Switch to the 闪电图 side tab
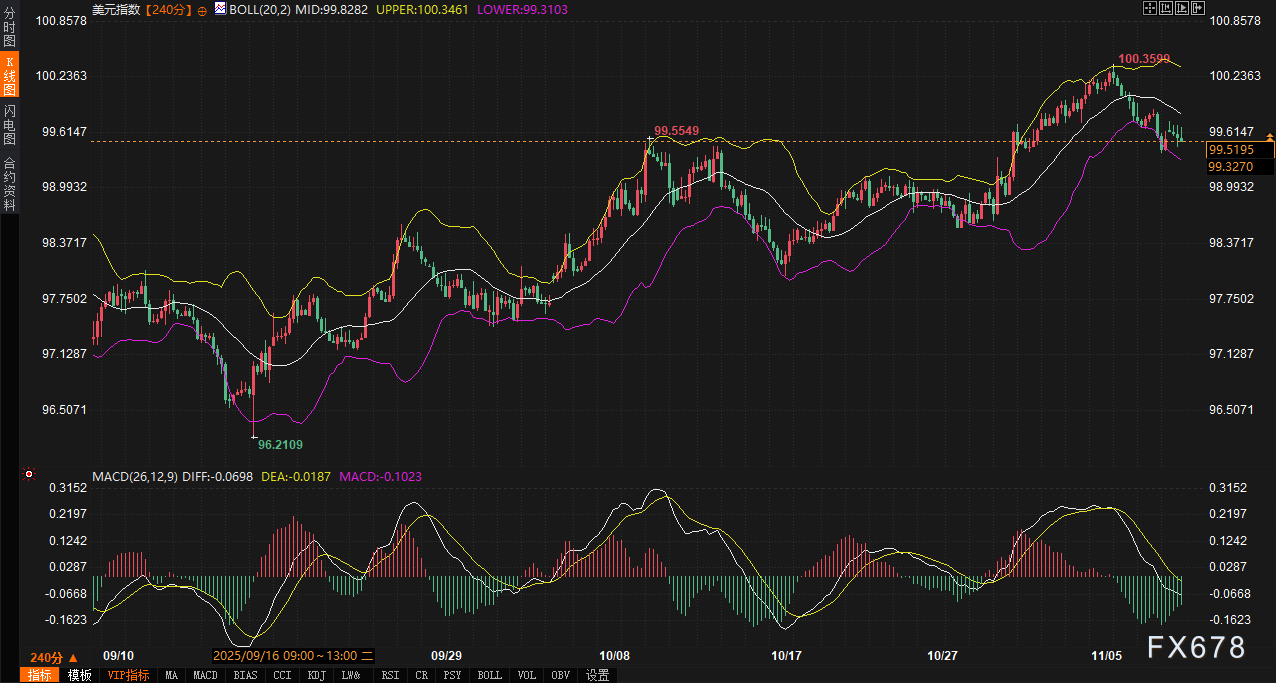 [x=10, y=125]
